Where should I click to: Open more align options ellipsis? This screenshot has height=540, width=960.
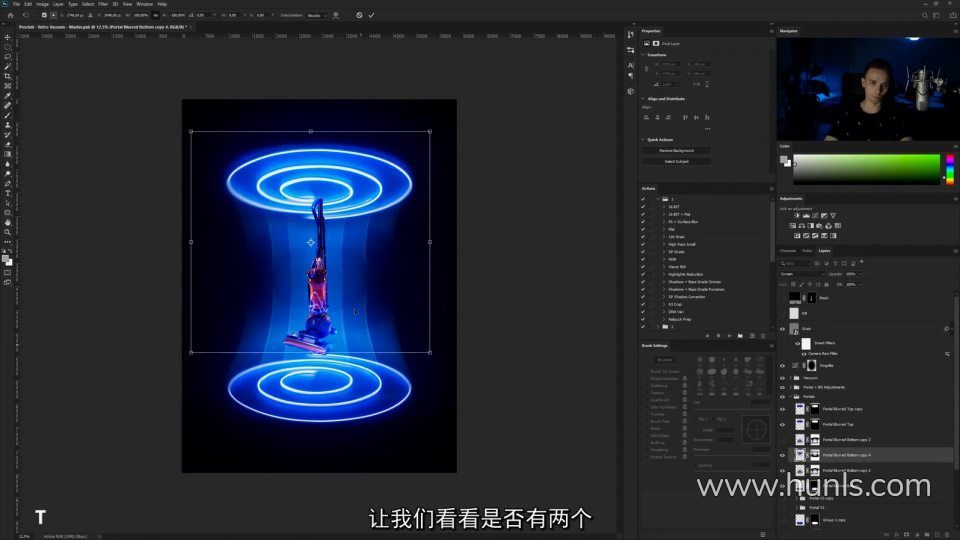pos(707,129)
